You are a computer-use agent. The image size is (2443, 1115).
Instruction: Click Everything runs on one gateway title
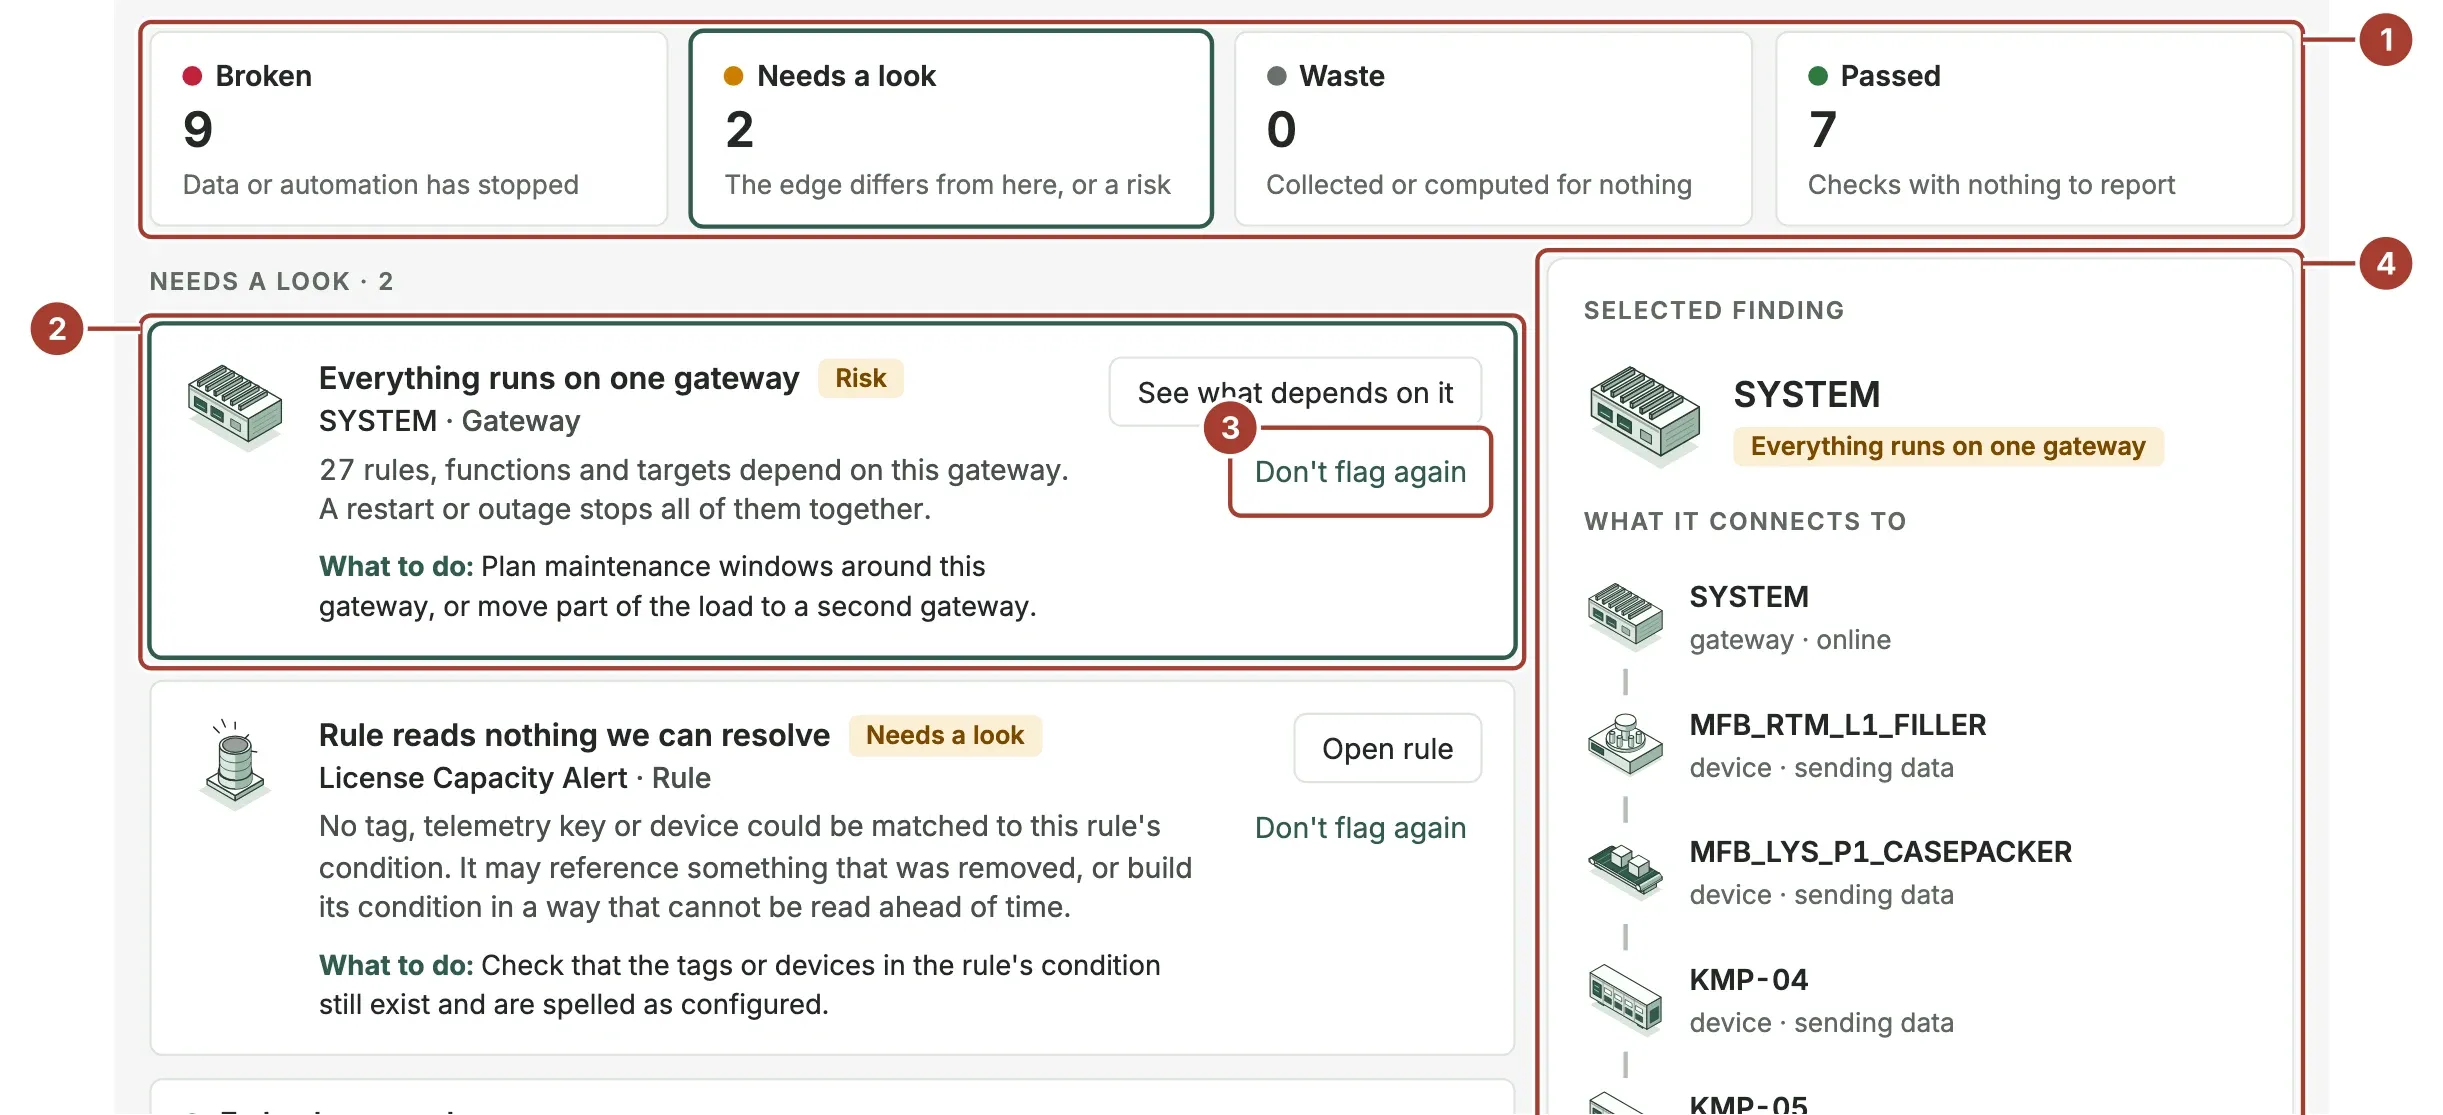[559, 378]
